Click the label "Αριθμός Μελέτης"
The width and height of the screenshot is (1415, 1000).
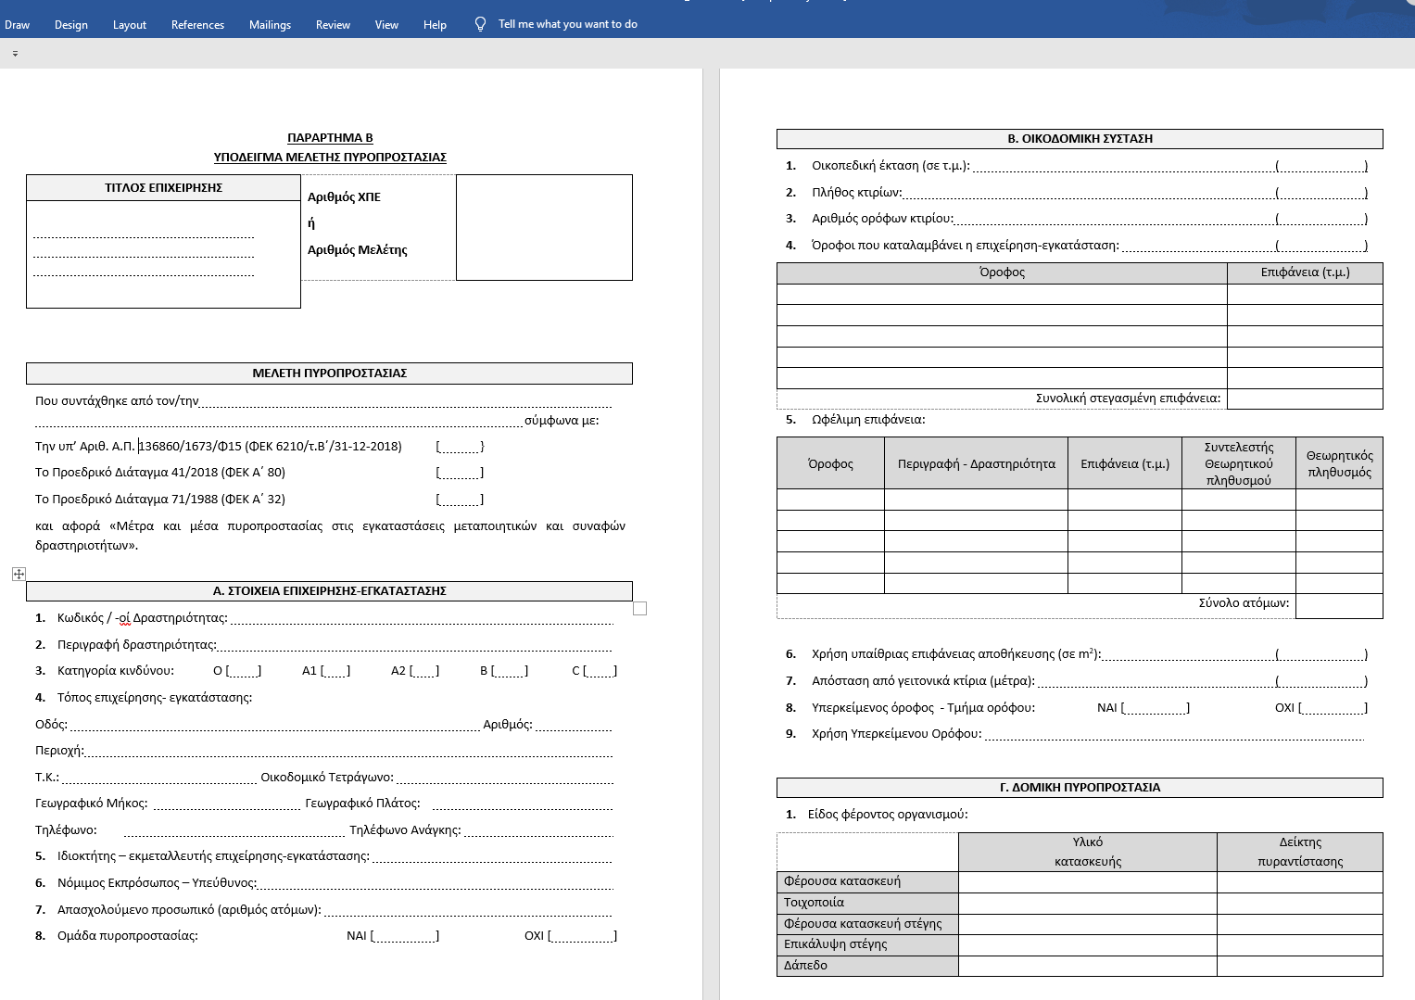tap(357, 250)
